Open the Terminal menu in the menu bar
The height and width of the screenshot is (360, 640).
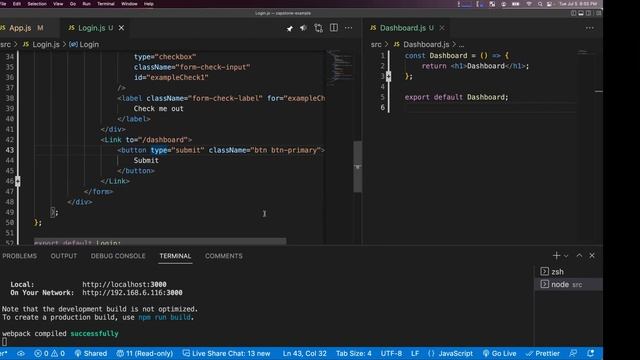[106, 4]
